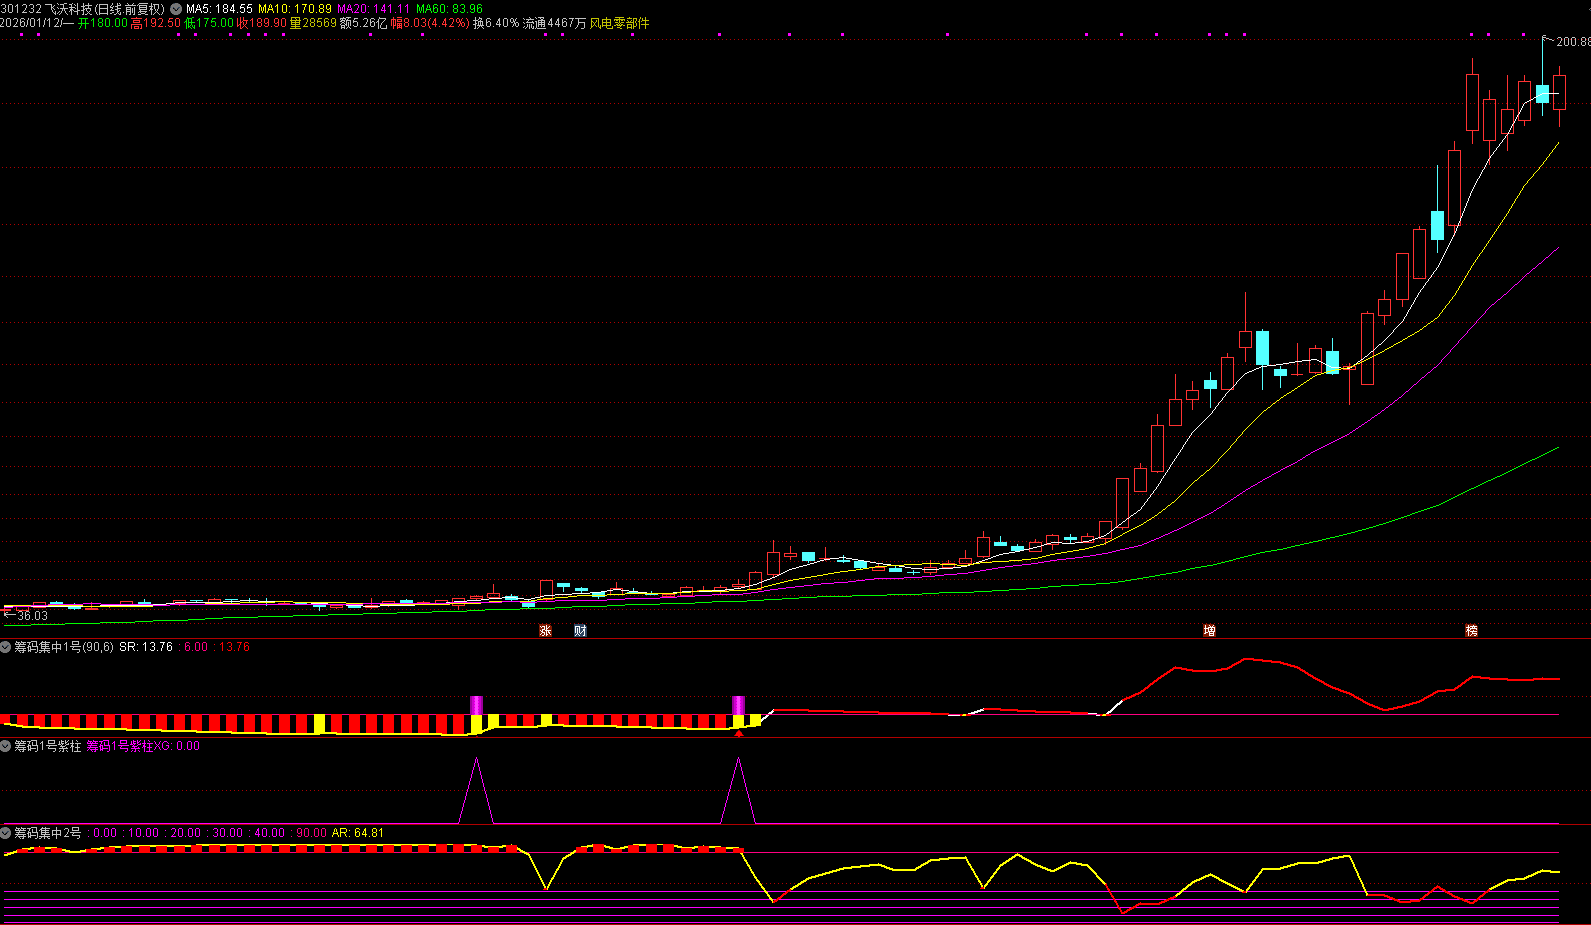The height and width of the screenshot is (925, 1591).
Task: Click the red arrow signal below second purple bar
Action: (739, 734)
